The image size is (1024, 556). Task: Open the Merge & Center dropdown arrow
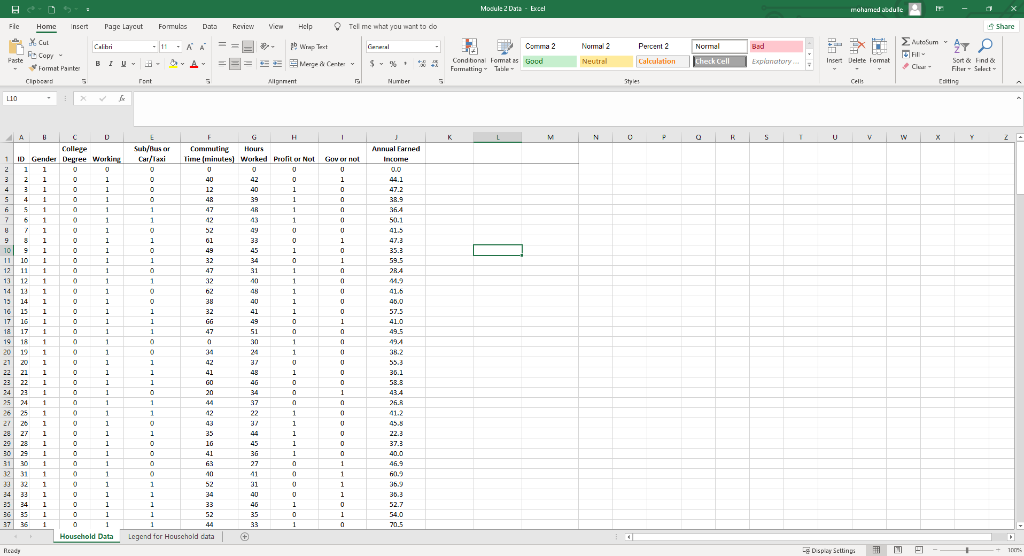pos(353,64)
